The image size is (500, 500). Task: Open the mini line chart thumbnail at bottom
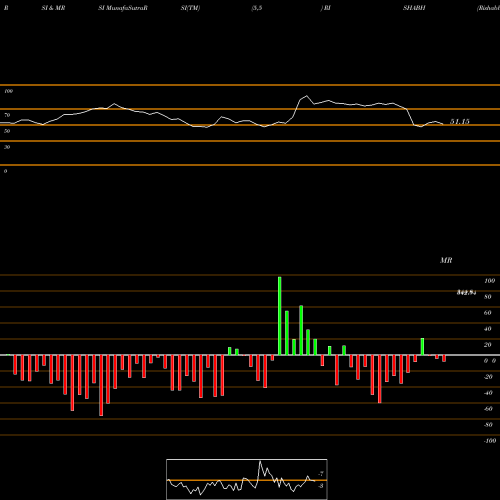(247, 479)
